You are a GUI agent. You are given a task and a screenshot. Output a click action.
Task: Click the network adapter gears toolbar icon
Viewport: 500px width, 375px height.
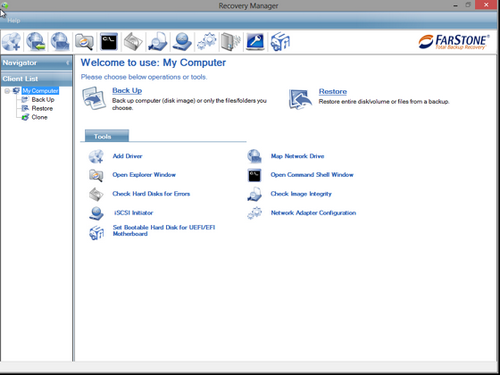(206, 42)
